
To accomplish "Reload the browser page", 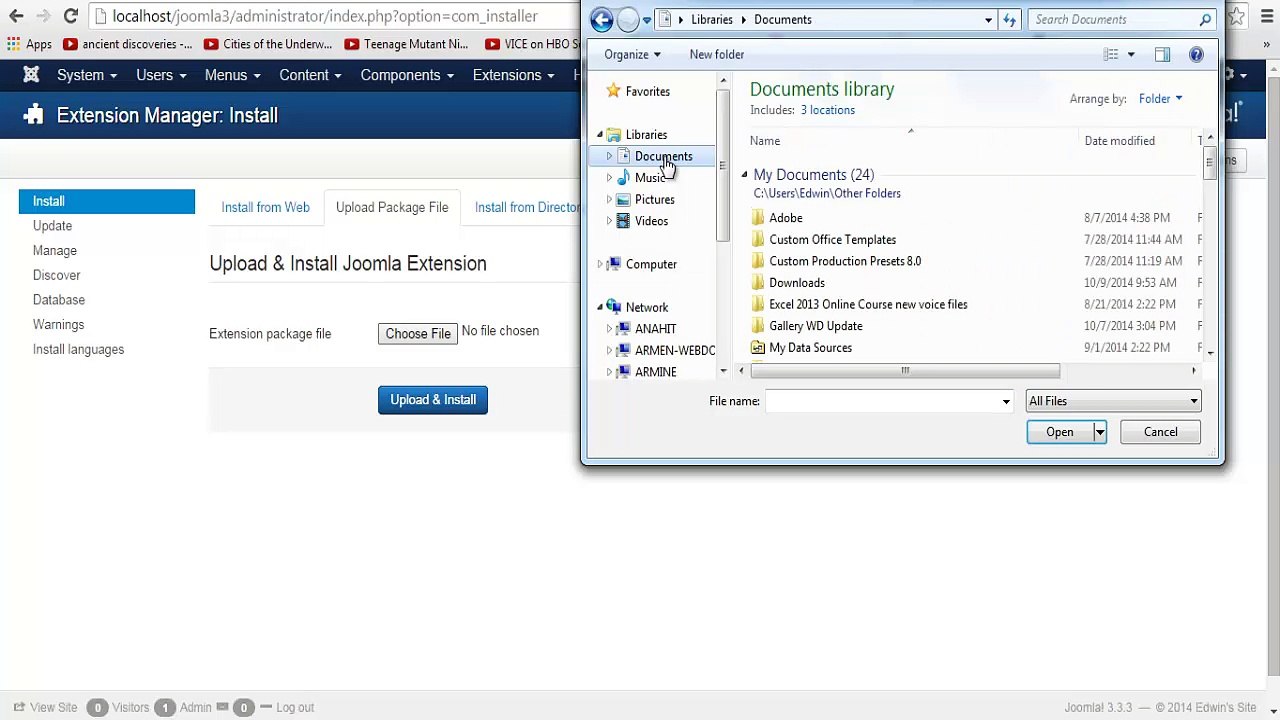I will point(70,16).
